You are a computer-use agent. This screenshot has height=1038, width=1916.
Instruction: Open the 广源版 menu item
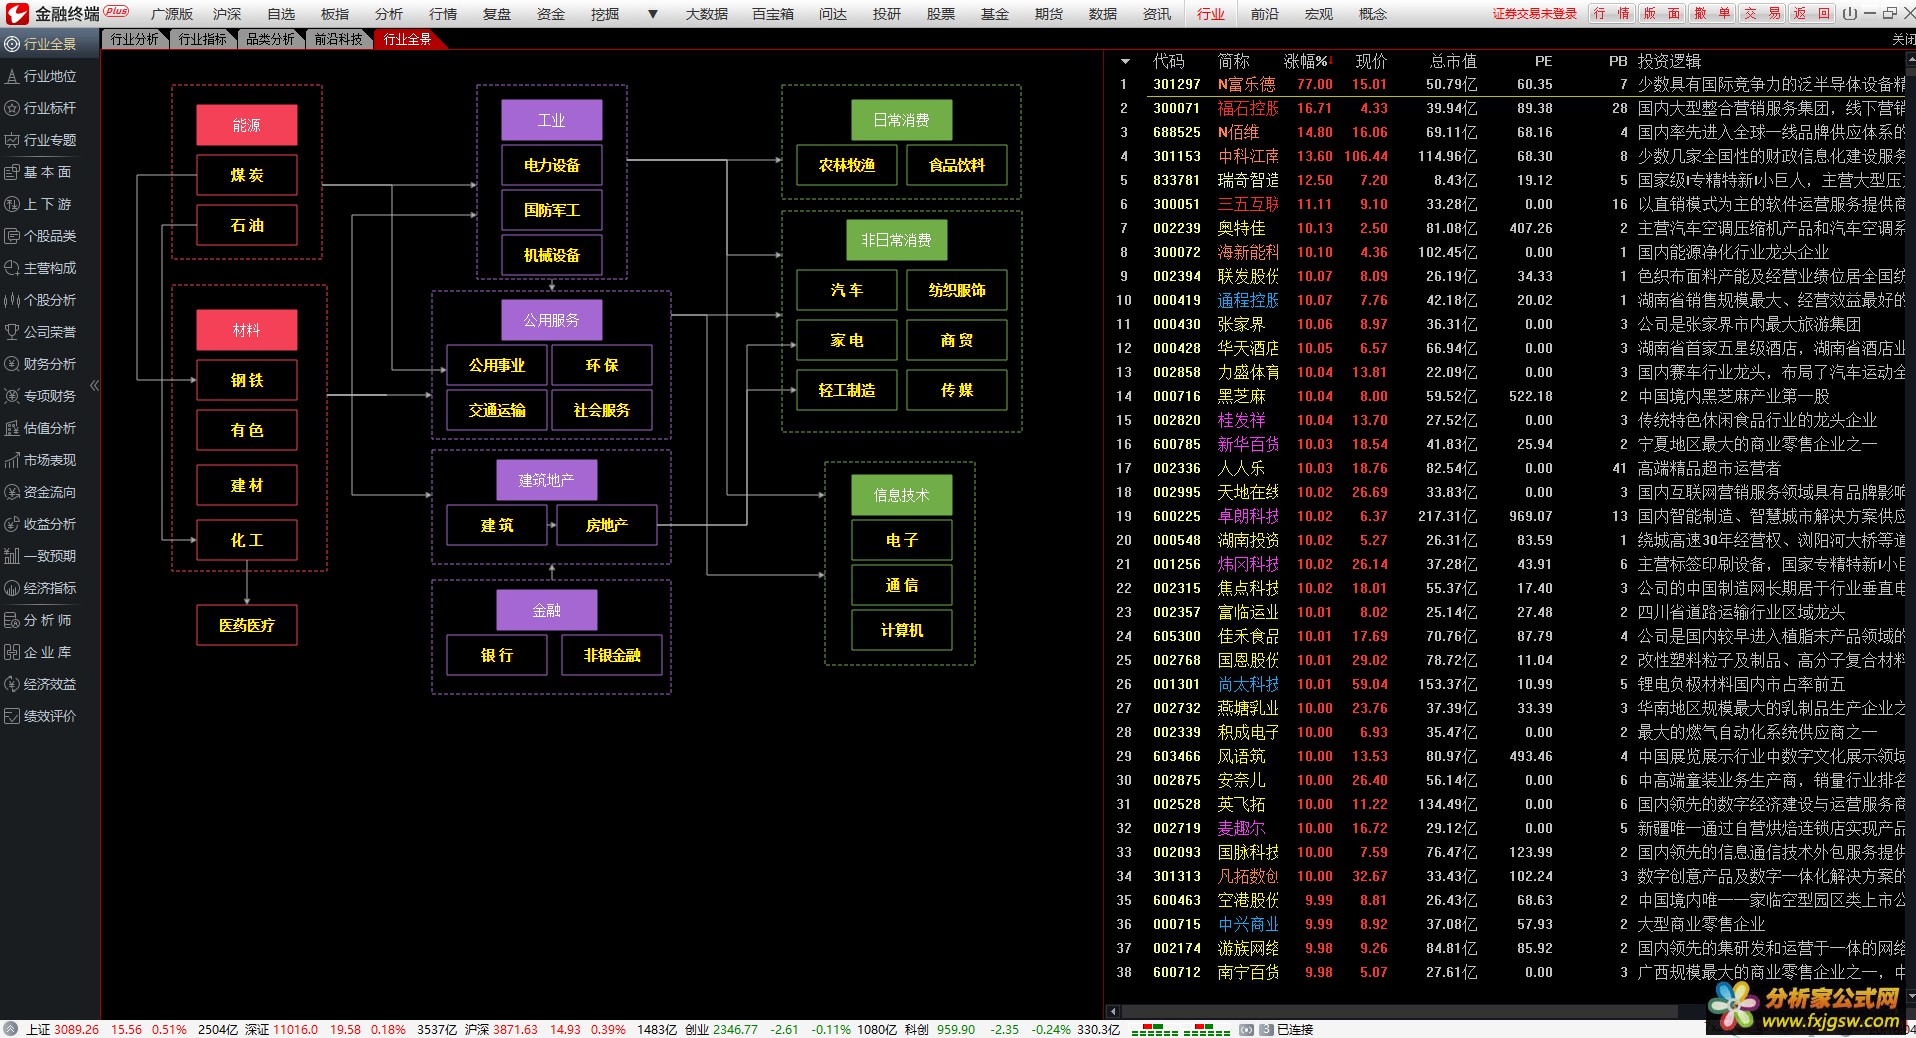[x=171, y=14]
